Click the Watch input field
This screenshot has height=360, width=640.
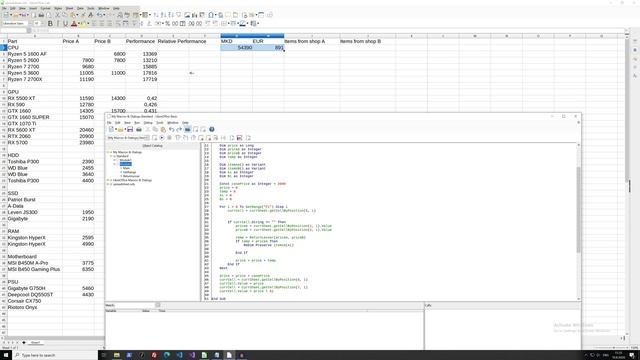point(135,305)
